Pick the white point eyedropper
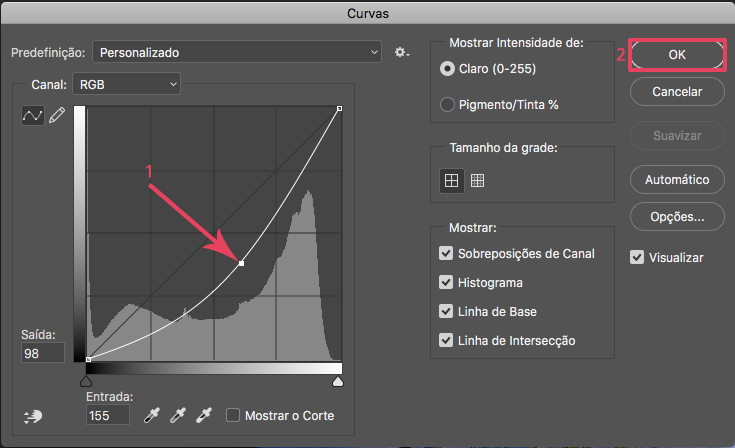This screenshot has width=735, height=448. tap(204, 415)
